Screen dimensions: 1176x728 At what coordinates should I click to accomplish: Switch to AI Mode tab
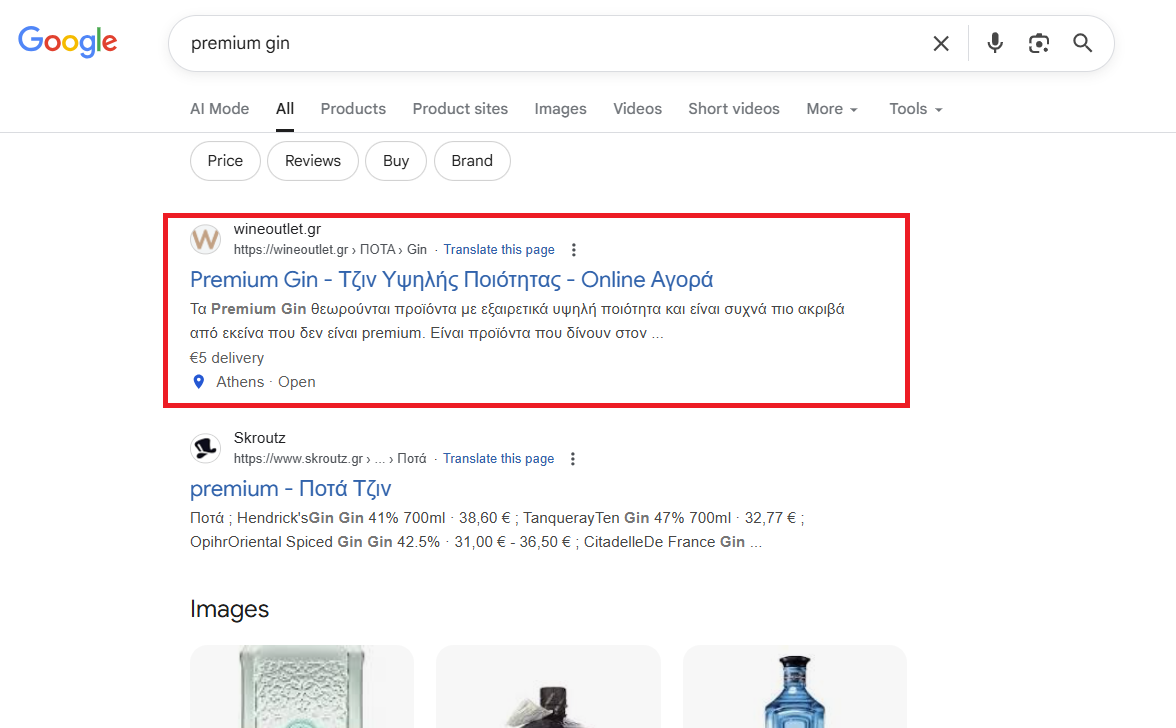pyautogui.click(x=219, y=109)
